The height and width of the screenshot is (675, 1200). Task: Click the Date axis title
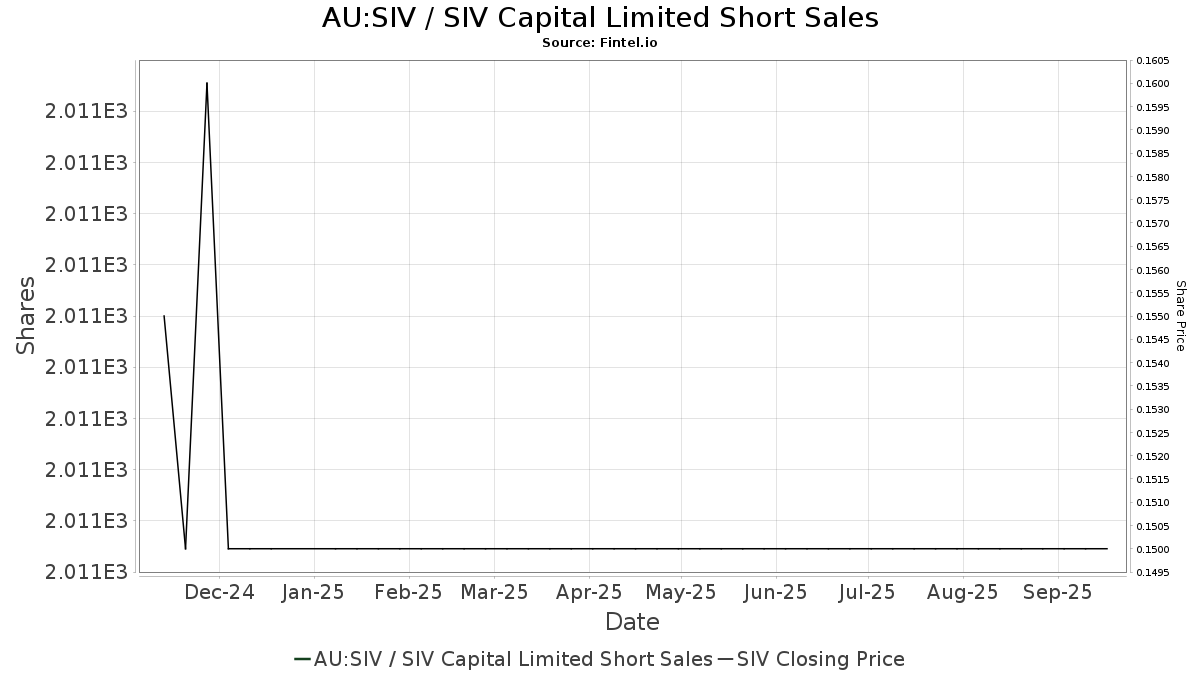pyautogui.click(x=632, y=622)
